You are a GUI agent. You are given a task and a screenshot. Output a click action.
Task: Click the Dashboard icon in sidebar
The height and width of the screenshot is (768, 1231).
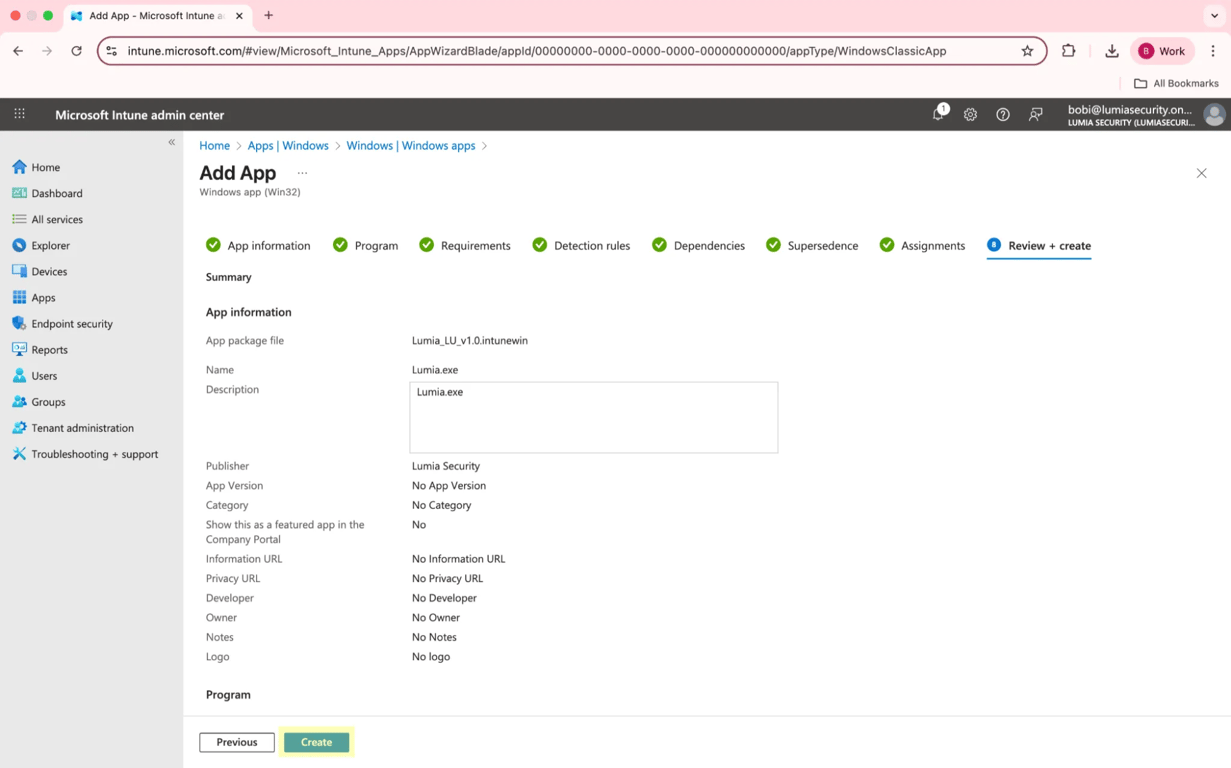click(x=19, y=193)
